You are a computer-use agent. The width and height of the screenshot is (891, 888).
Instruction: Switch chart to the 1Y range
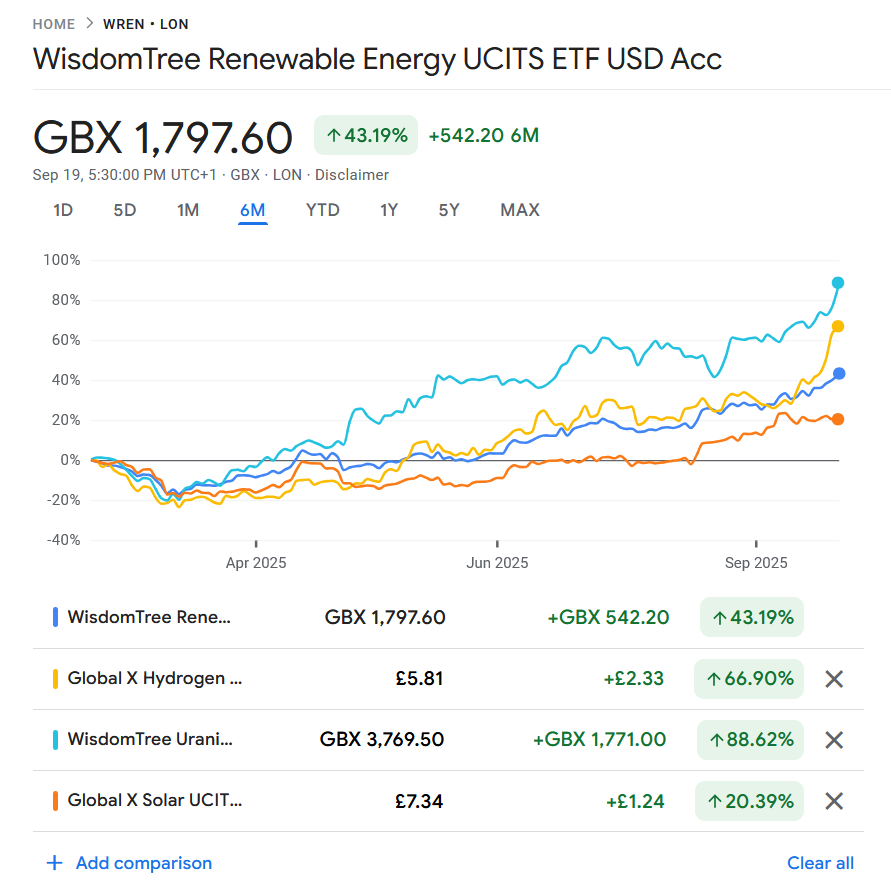click(389, 210)
